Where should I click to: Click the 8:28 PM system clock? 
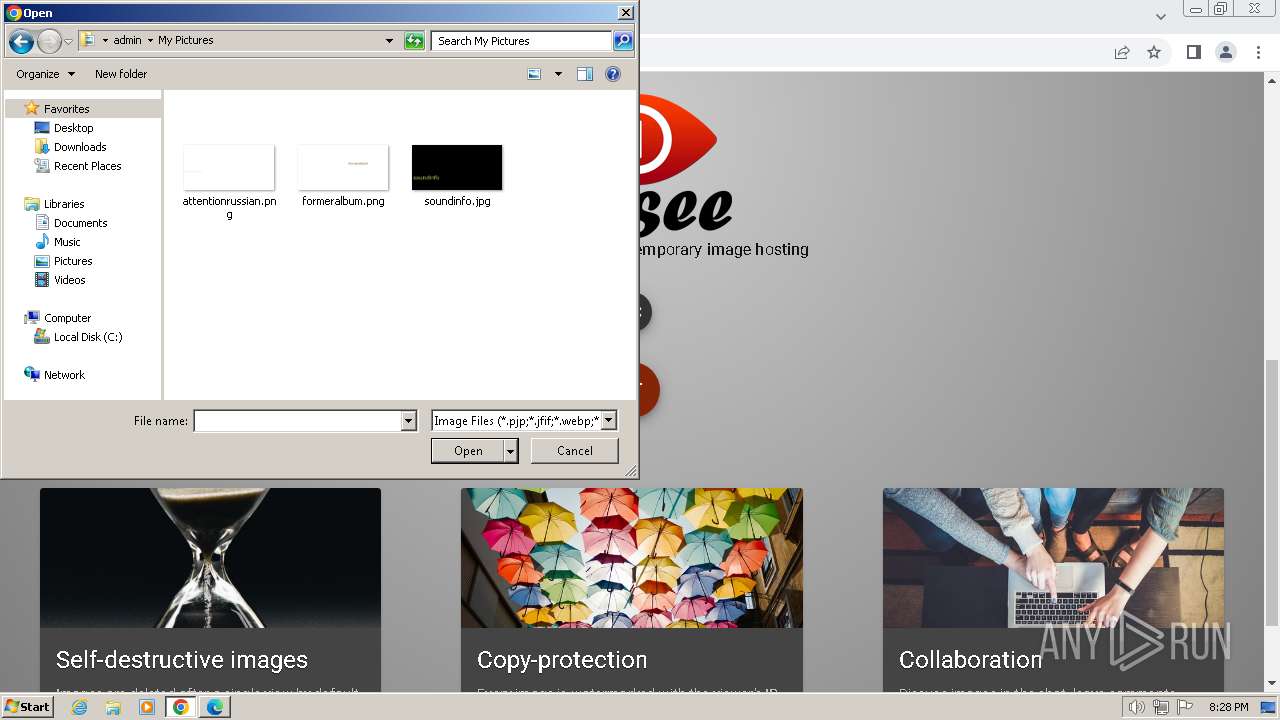point(1228,707)
